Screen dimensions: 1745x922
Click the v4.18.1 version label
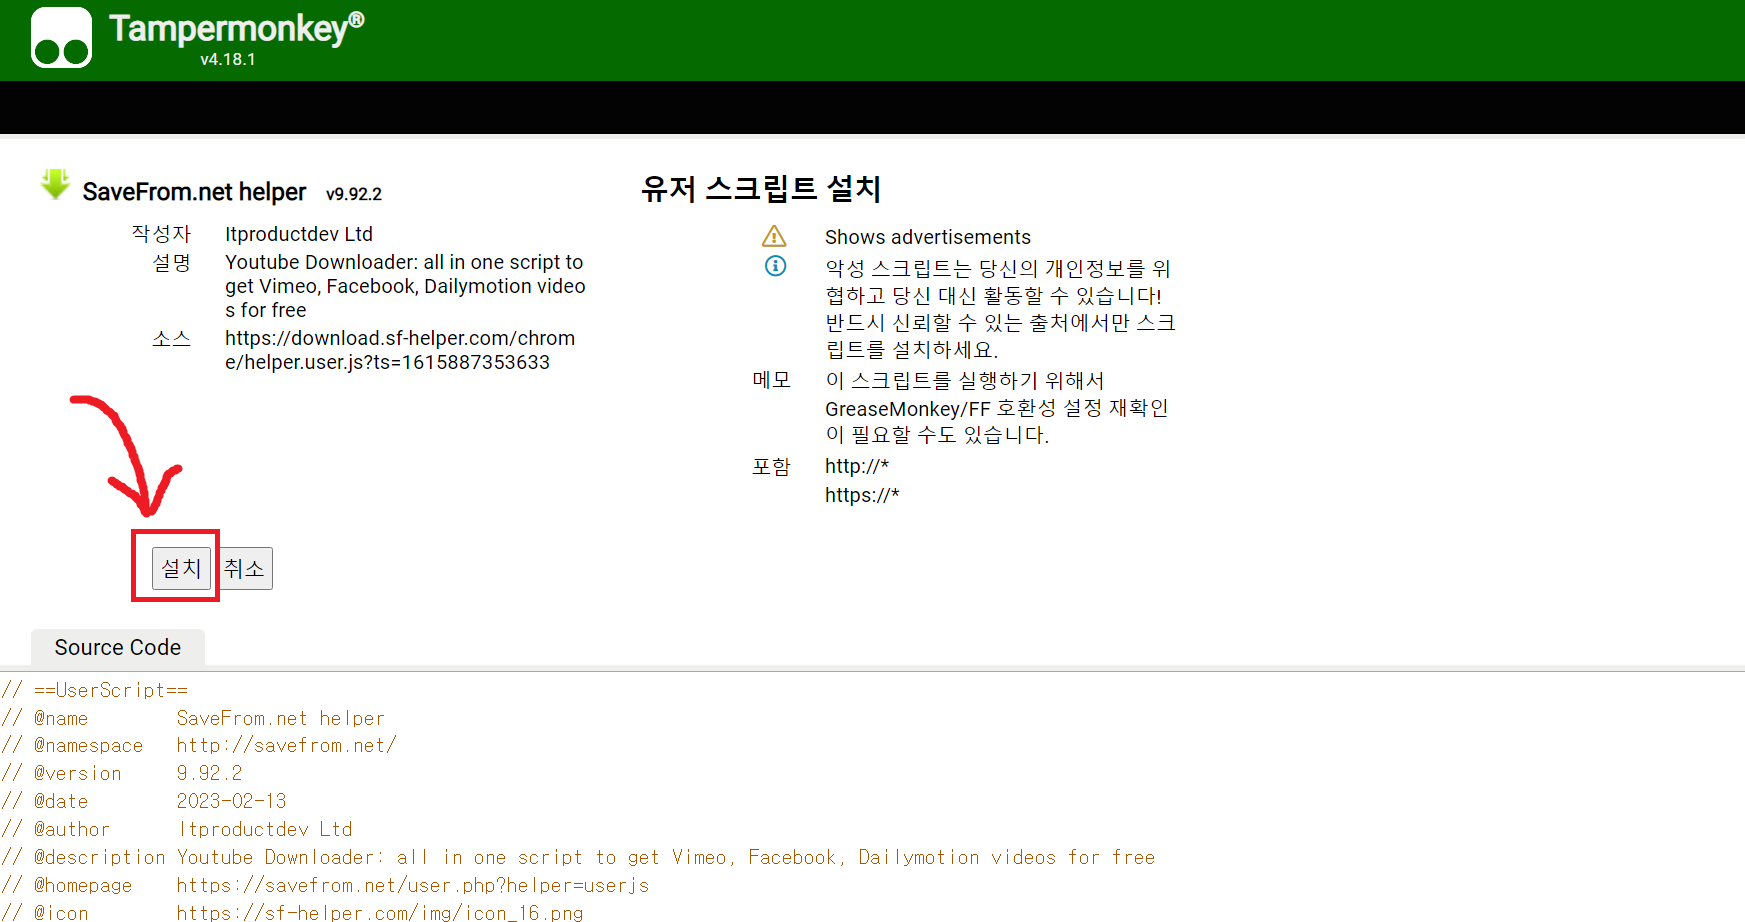coord(228,59)
